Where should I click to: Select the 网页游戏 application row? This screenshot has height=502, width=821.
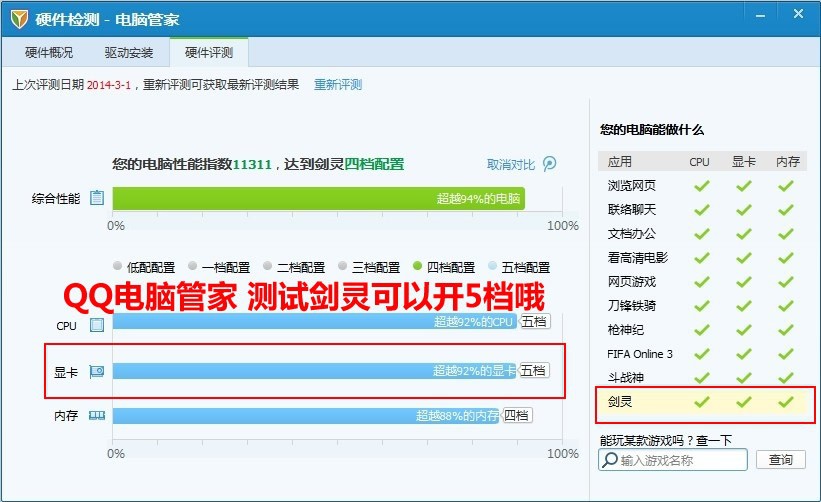702,282
